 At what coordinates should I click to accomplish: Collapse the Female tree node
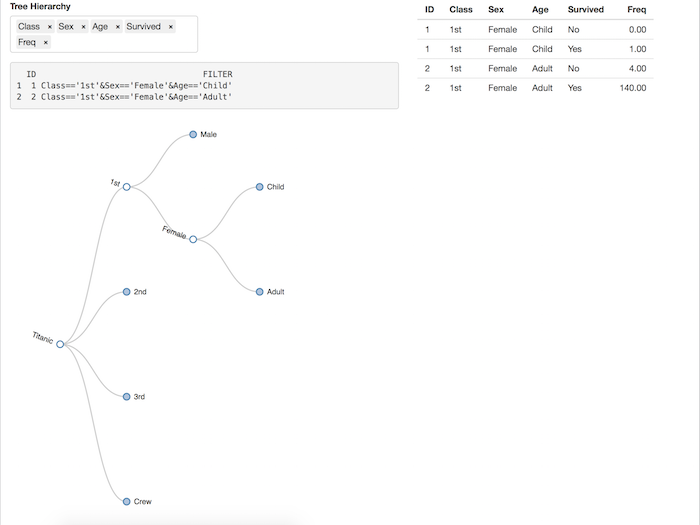pyautogui.click(x=193, y=239)
